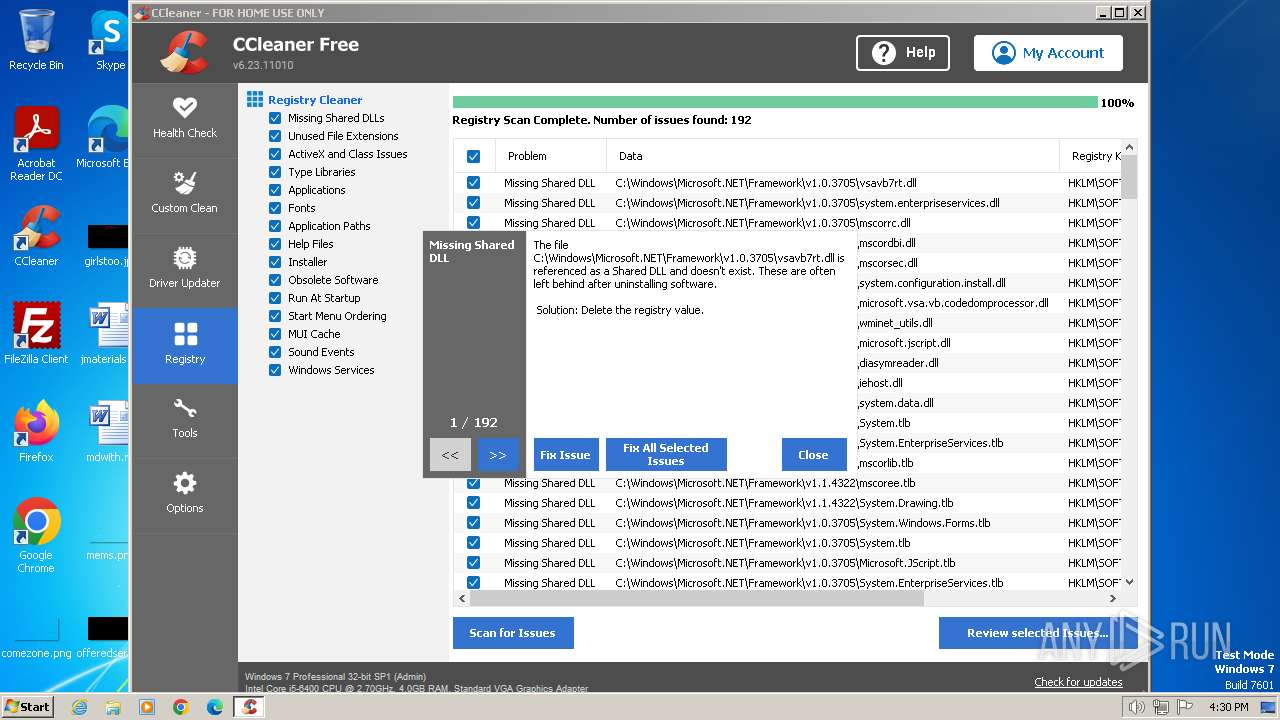The height and width of the screenshot is (720, 1280).
Task: Toggle MUI Cache checkbox
Action: pyautogui.click(x=275, y=334)
